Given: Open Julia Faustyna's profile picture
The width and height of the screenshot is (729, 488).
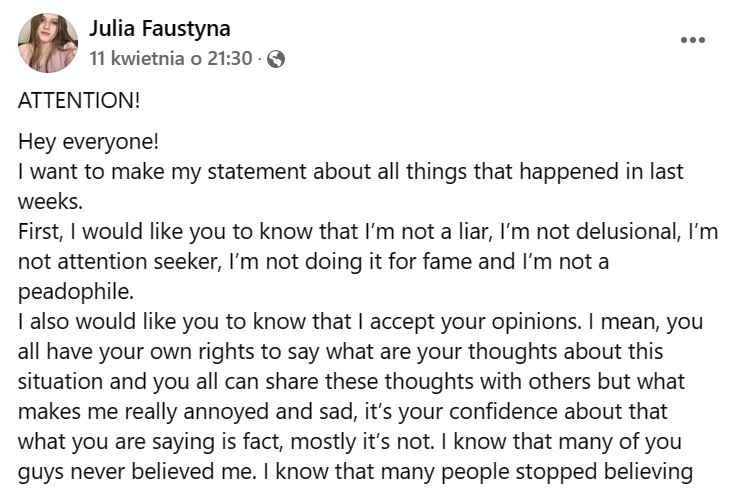Looking at the screenshot, I should (x=48, y=43).
